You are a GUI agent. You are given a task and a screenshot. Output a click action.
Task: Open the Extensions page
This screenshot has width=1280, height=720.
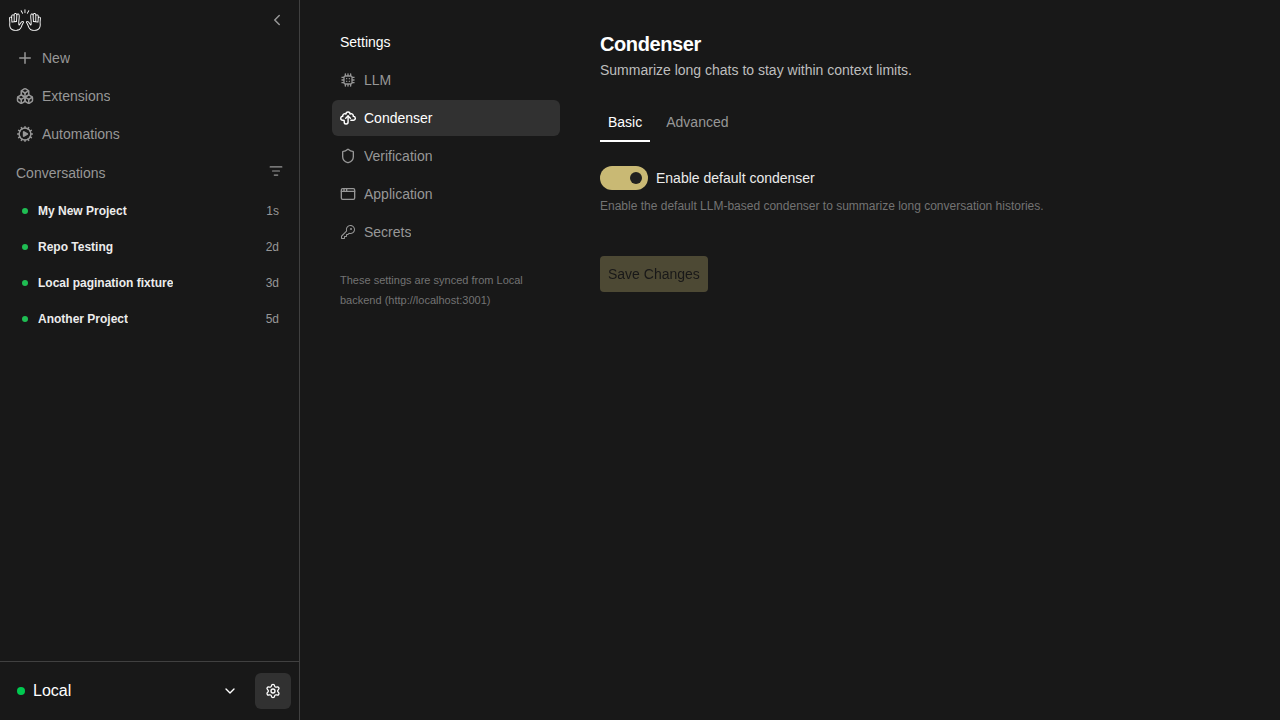[x=149, y=96]
